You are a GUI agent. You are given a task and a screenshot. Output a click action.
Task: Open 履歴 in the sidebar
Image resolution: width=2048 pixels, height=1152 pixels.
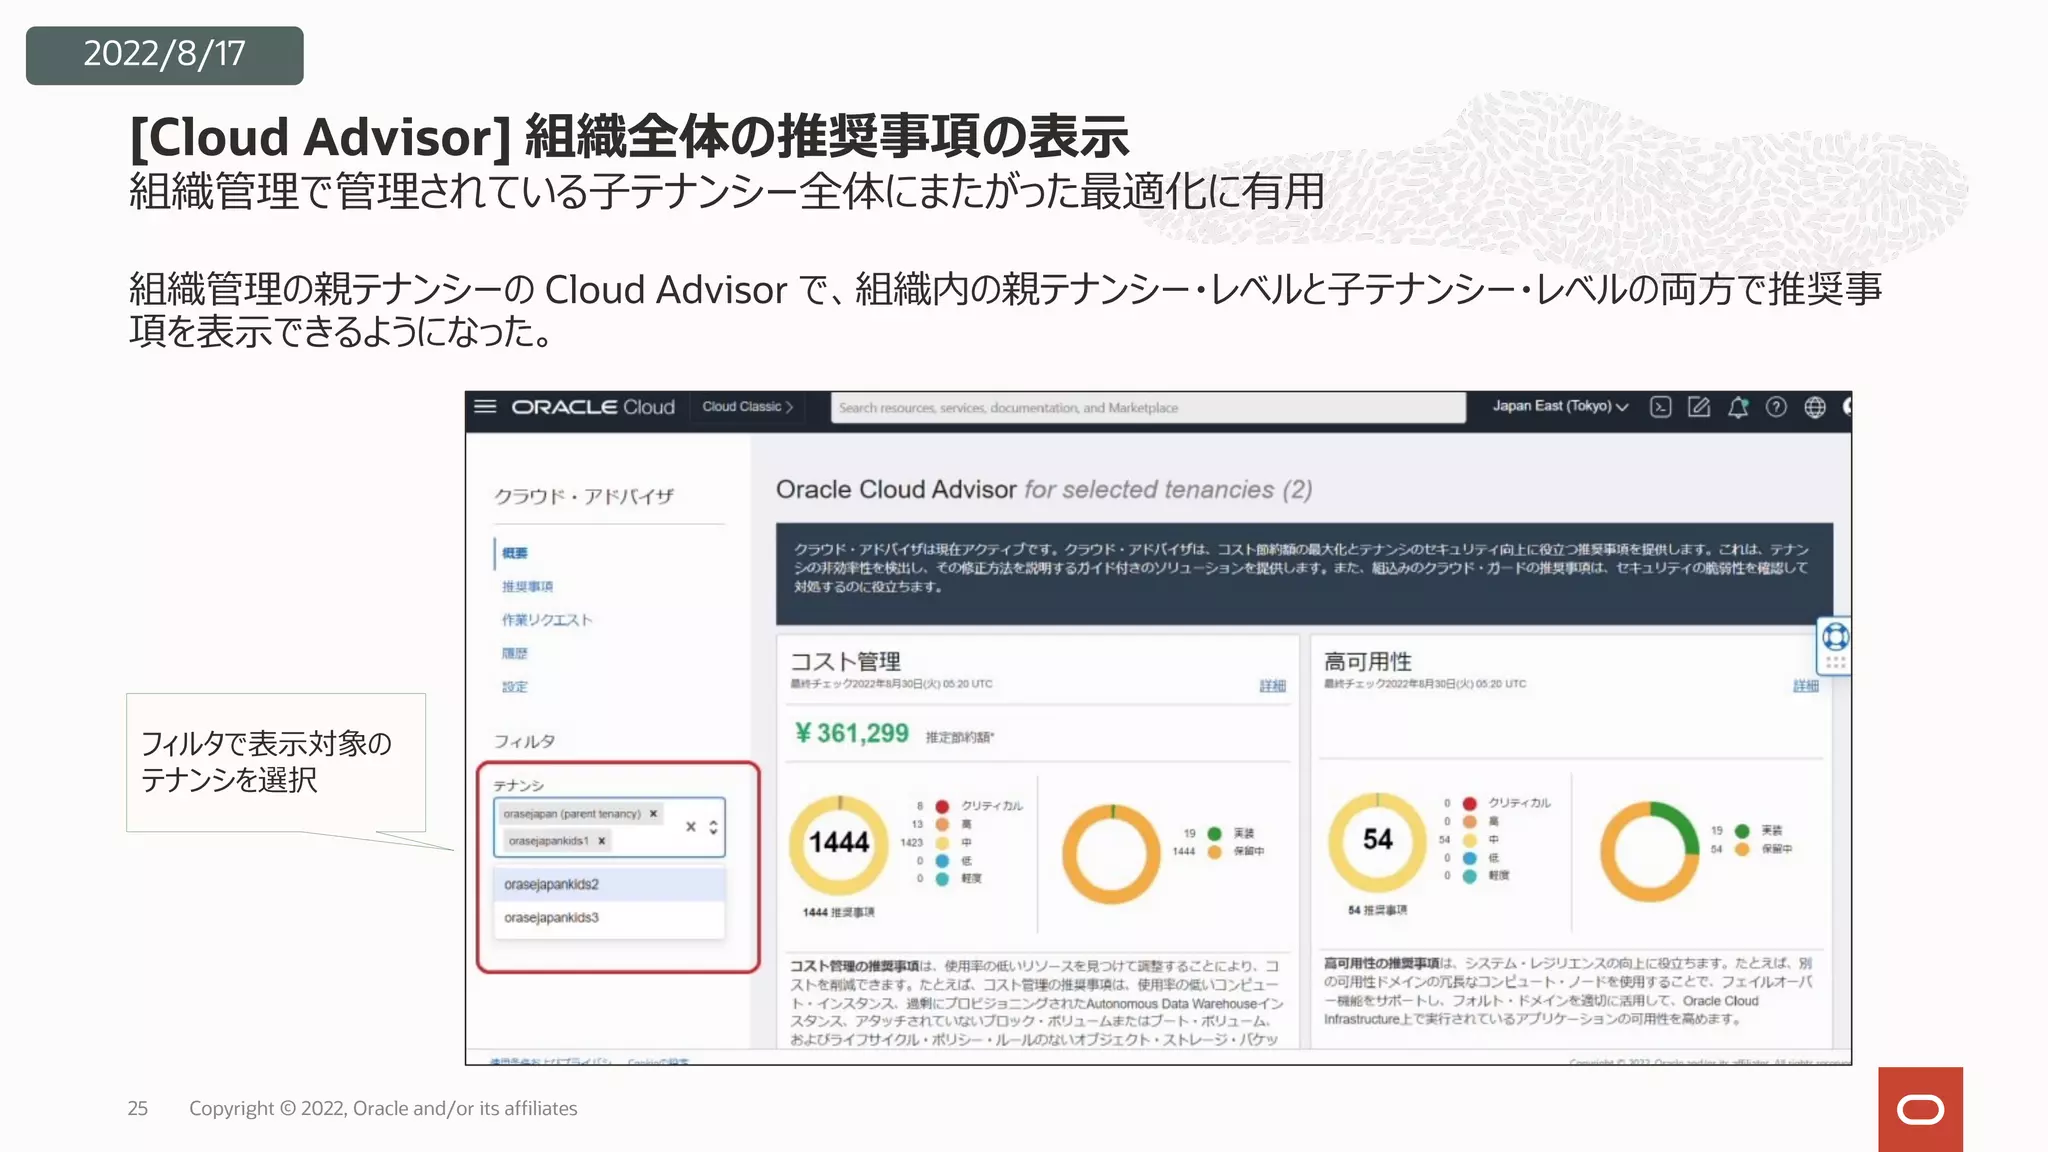coord(515,653)
